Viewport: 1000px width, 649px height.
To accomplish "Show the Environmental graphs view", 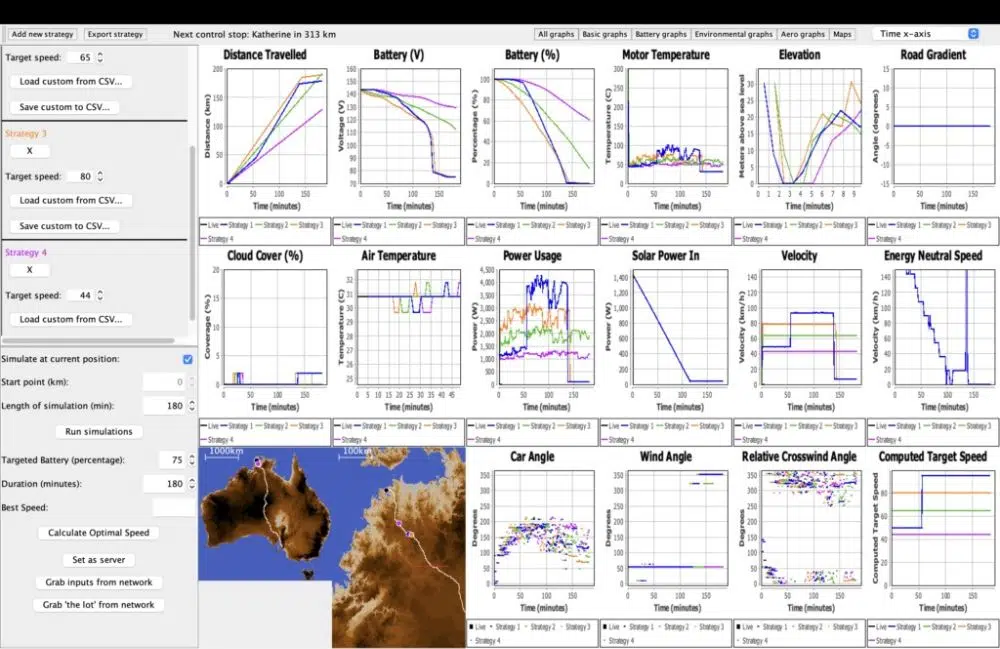I will (734, 34).
